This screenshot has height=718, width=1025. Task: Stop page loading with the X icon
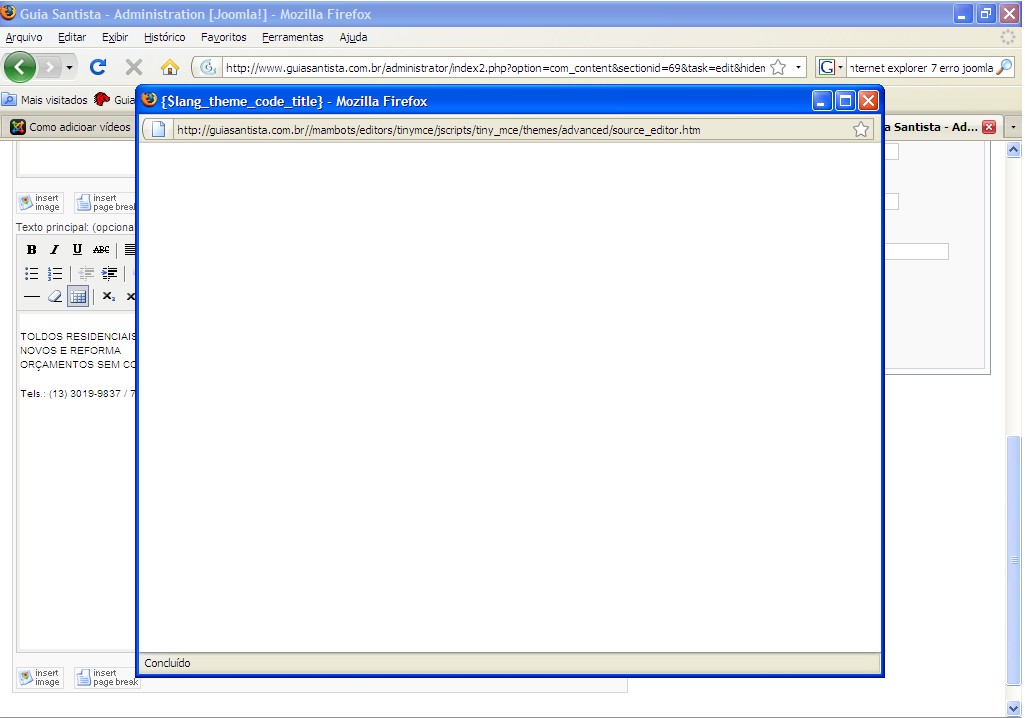coord(134,67)
